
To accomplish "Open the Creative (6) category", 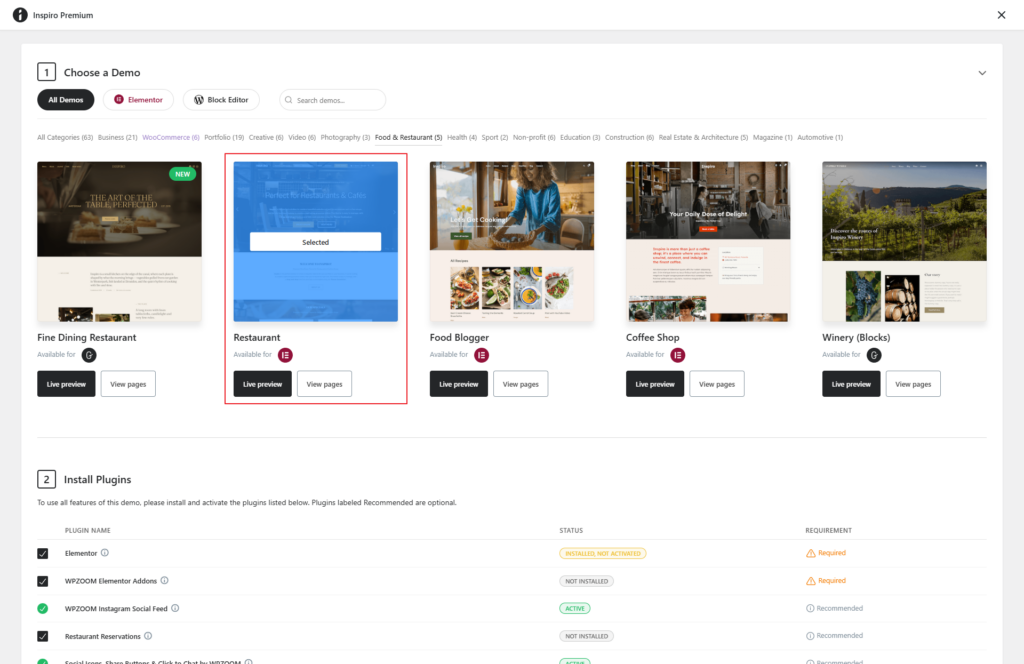I will tap(266, 138).
